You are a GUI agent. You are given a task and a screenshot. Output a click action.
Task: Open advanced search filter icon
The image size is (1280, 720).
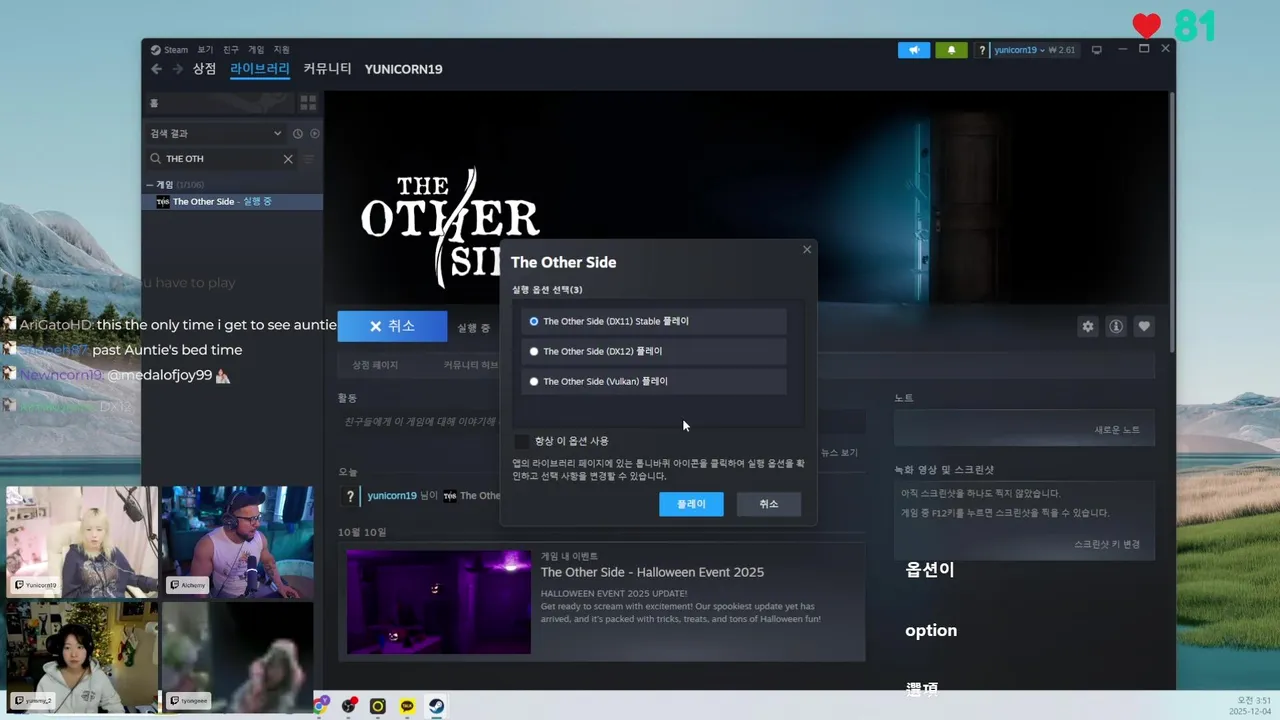[309, 159]
